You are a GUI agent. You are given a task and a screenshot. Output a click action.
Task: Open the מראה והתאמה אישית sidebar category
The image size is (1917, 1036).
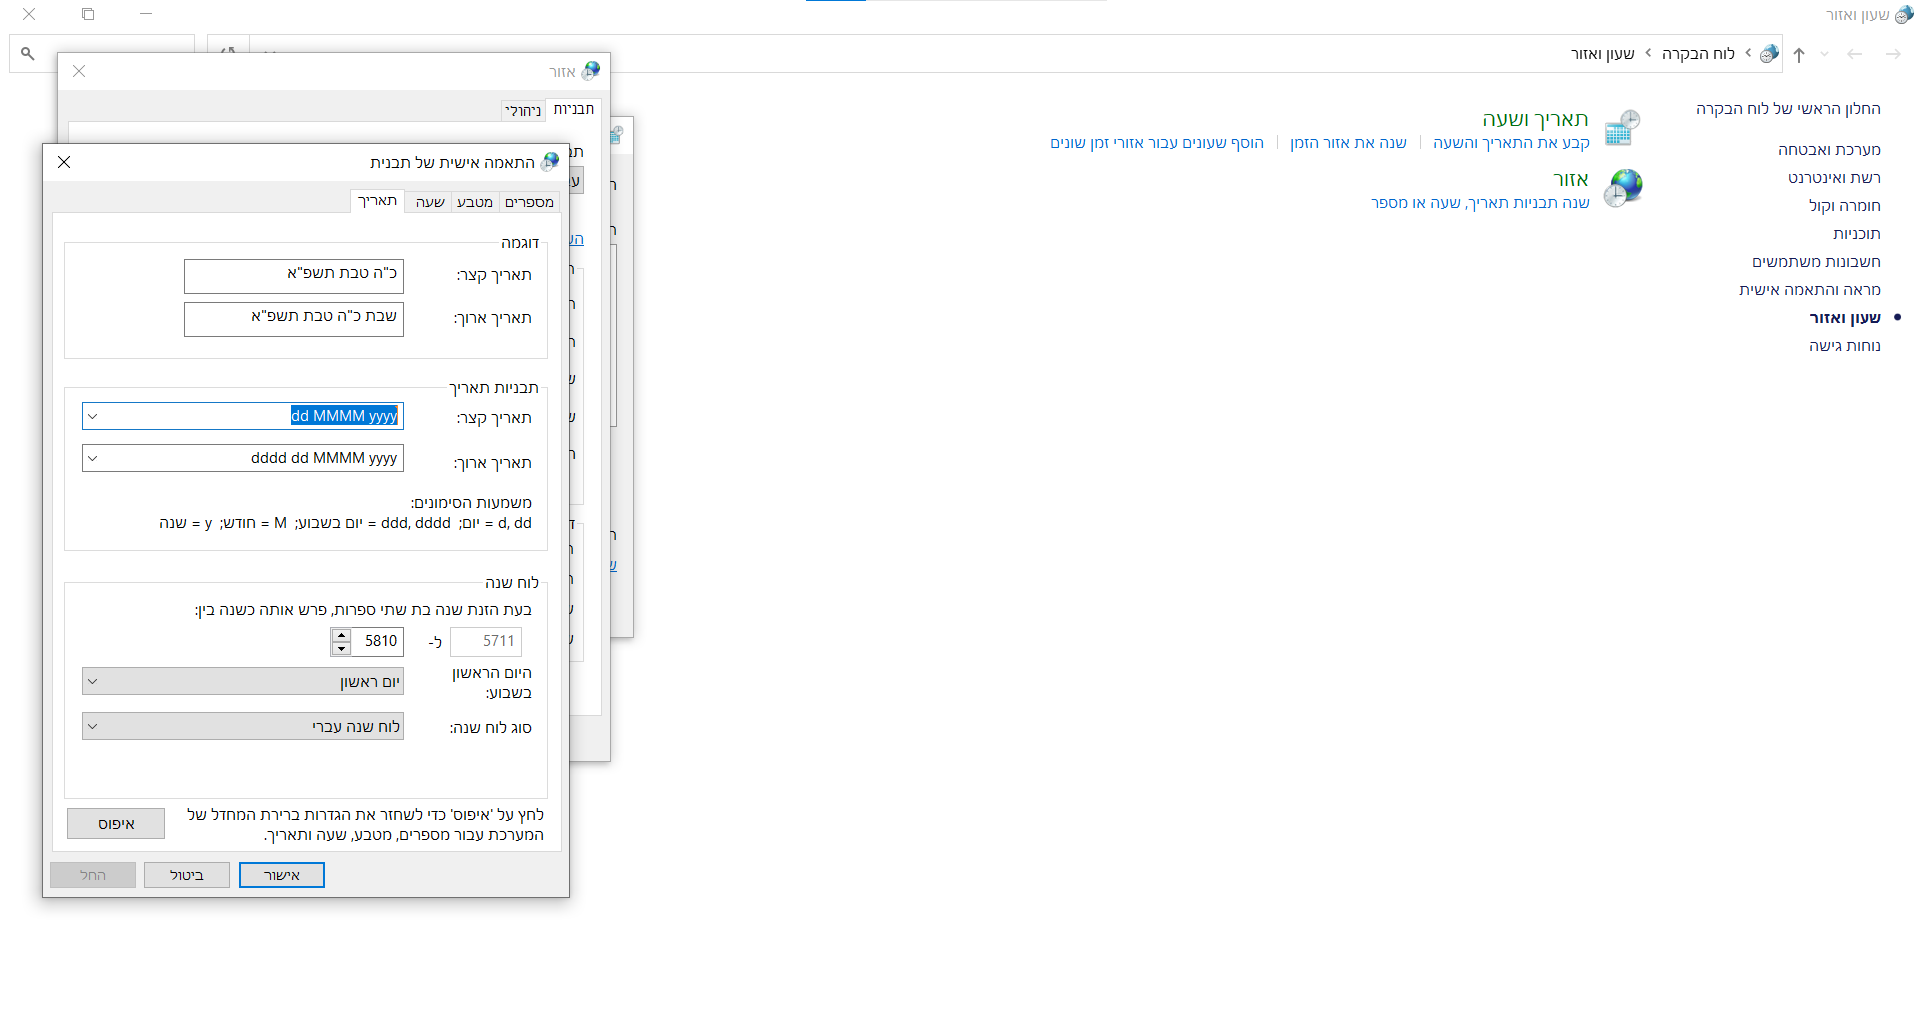click(1810, 290)
